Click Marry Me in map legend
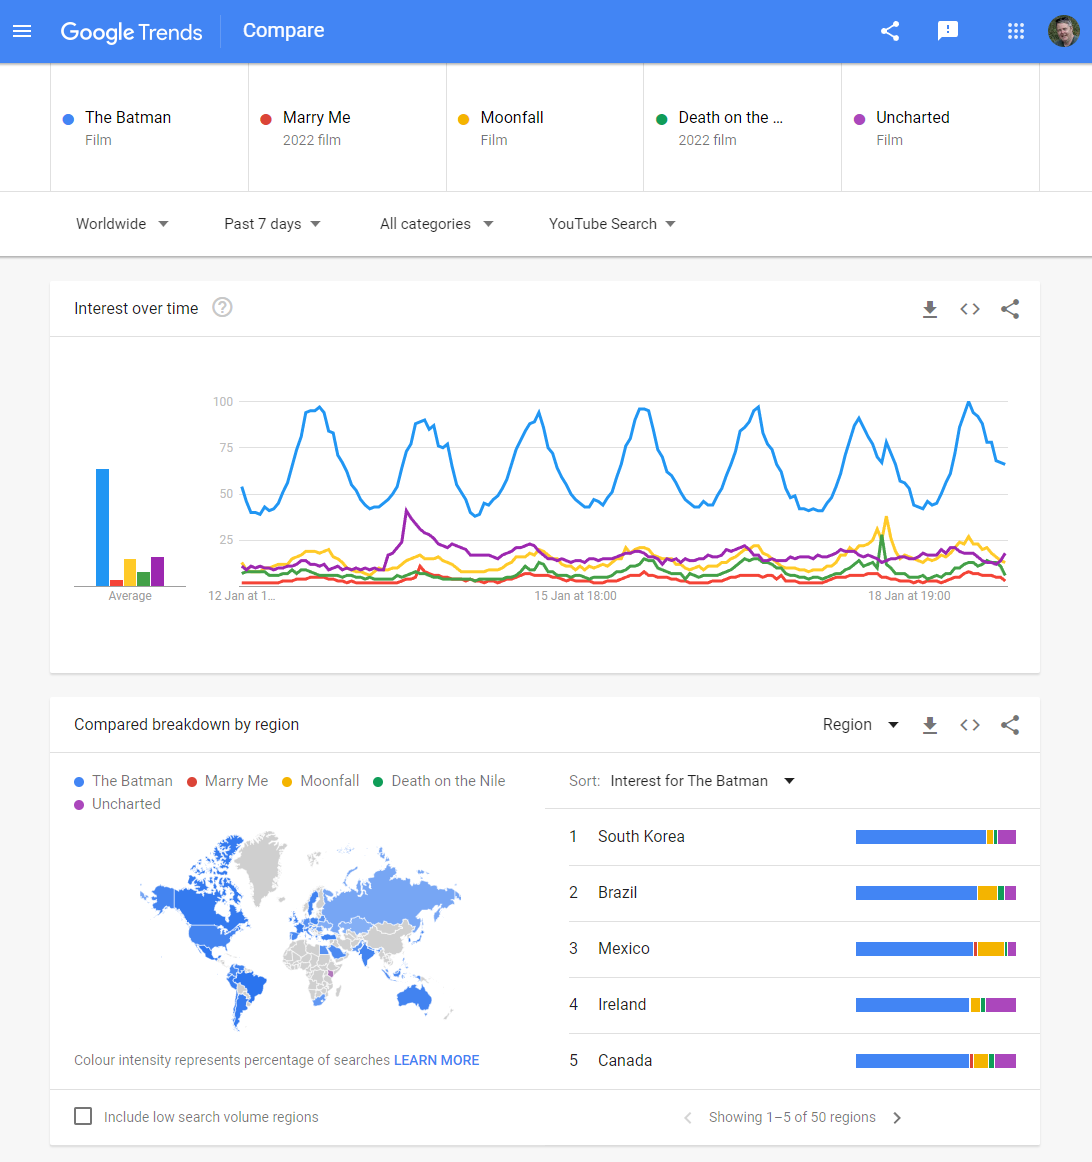 227,781
